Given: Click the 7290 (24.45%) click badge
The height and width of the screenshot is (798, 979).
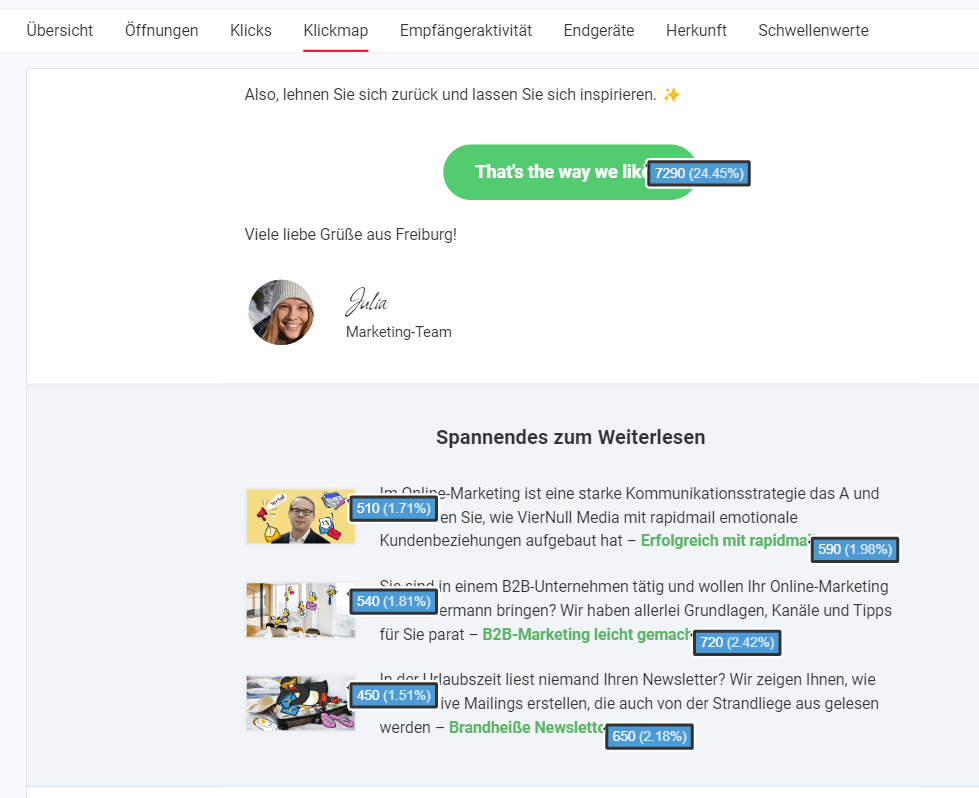Looking at the screenshot, I should (699, 173).
